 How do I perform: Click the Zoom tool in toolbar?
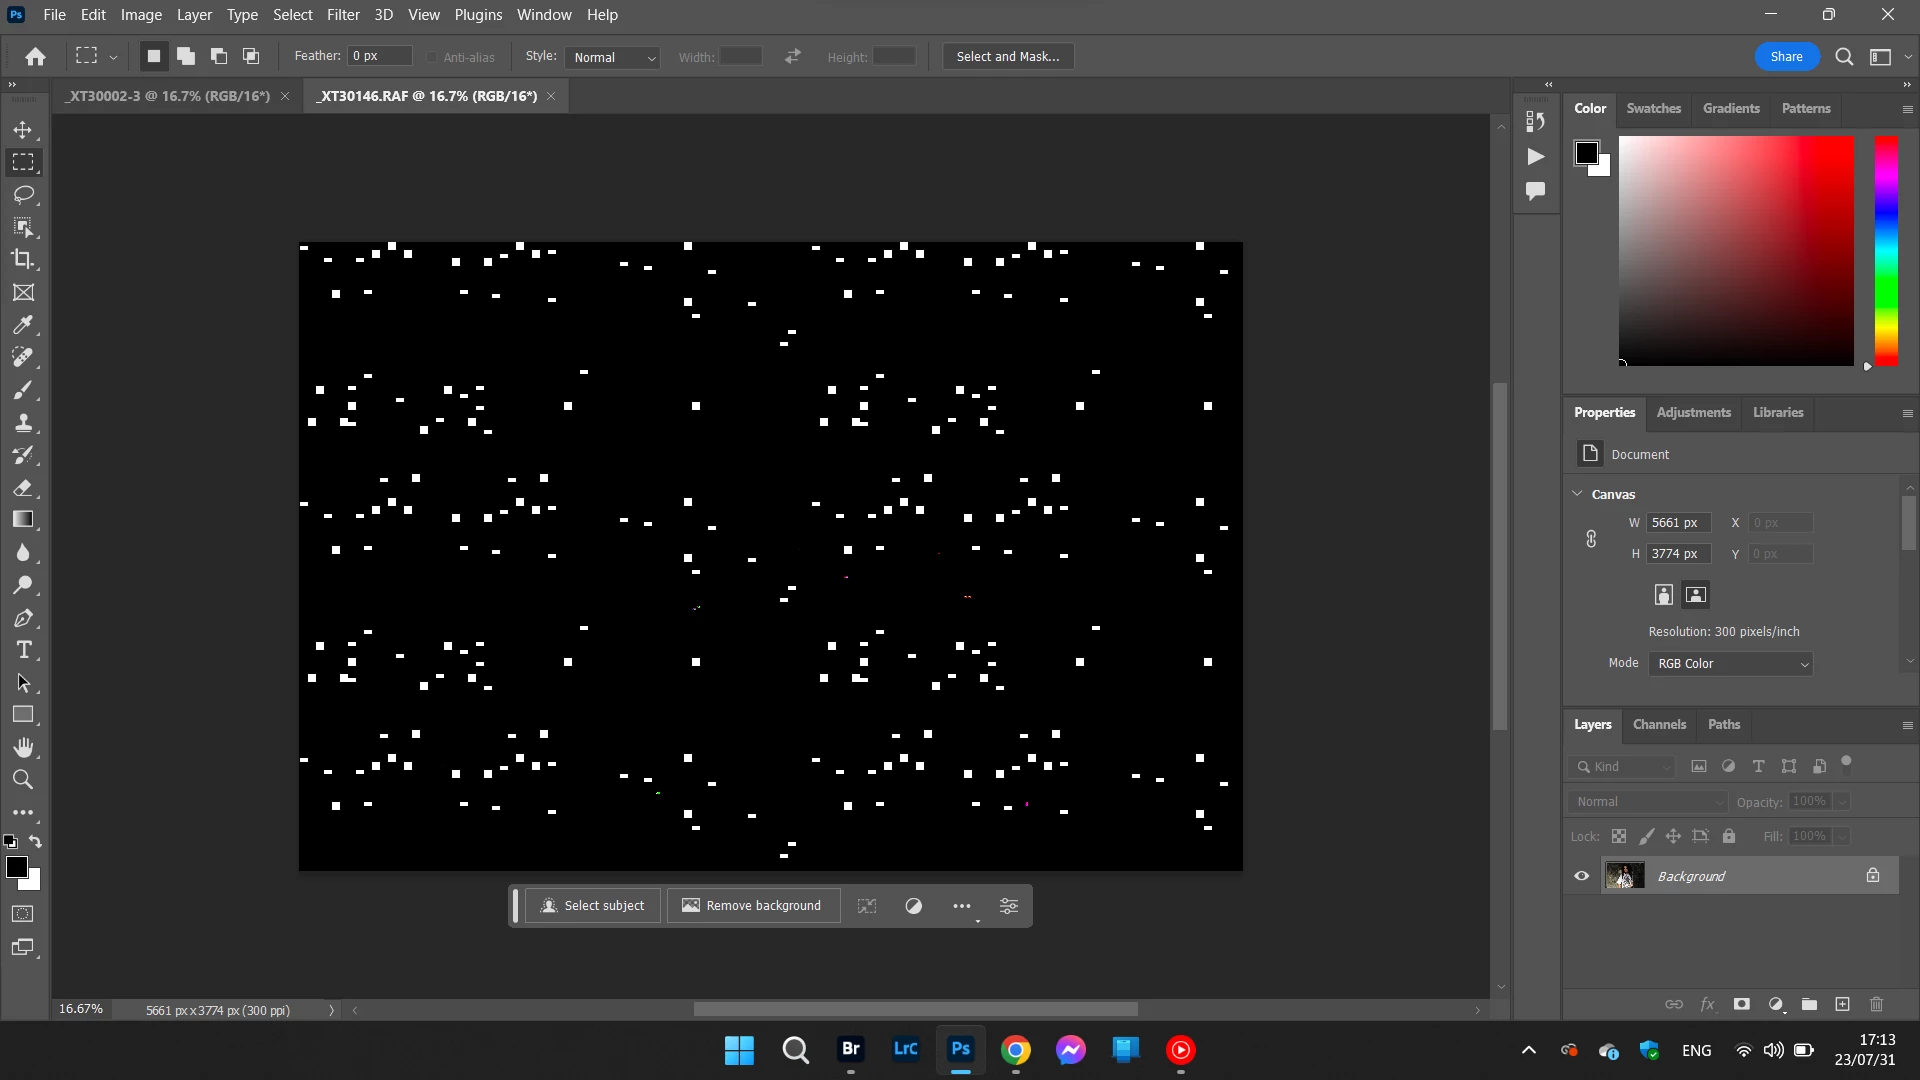tap(23, 780)
